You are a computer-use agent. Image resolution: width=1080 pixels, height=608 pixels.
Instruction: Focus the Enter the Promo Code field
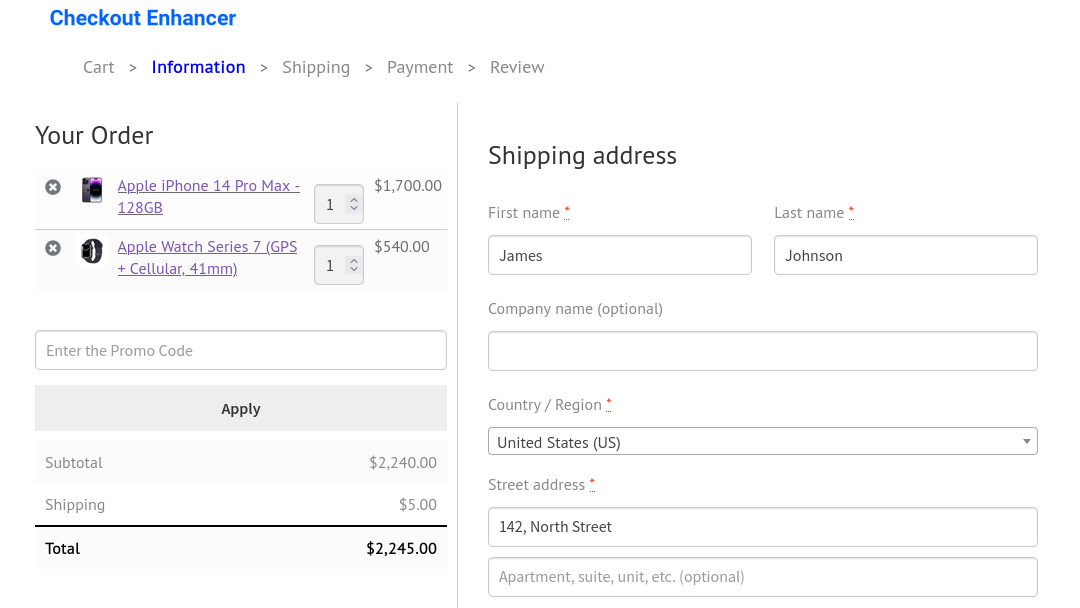coord(241,350)
